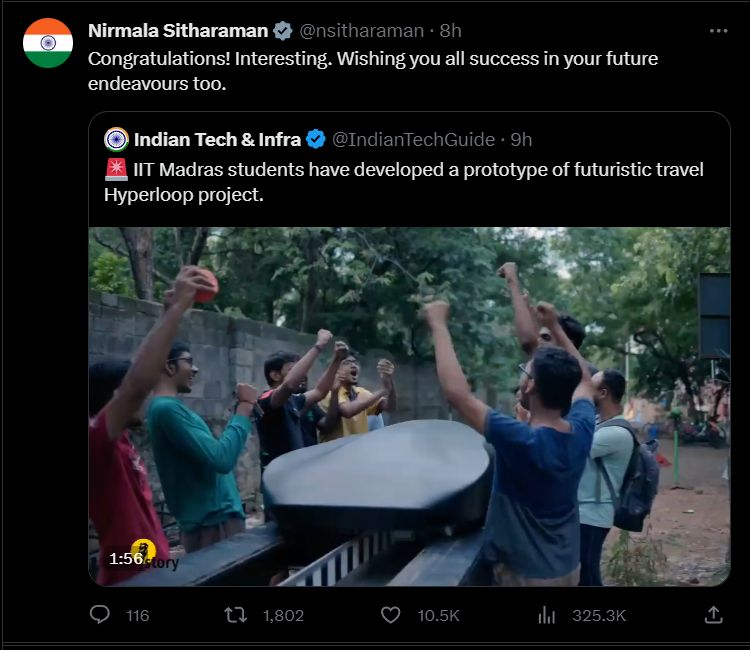Click the Indian Tech & Infra account name
This screenshot has height=650, width=750.
(217, 139)
